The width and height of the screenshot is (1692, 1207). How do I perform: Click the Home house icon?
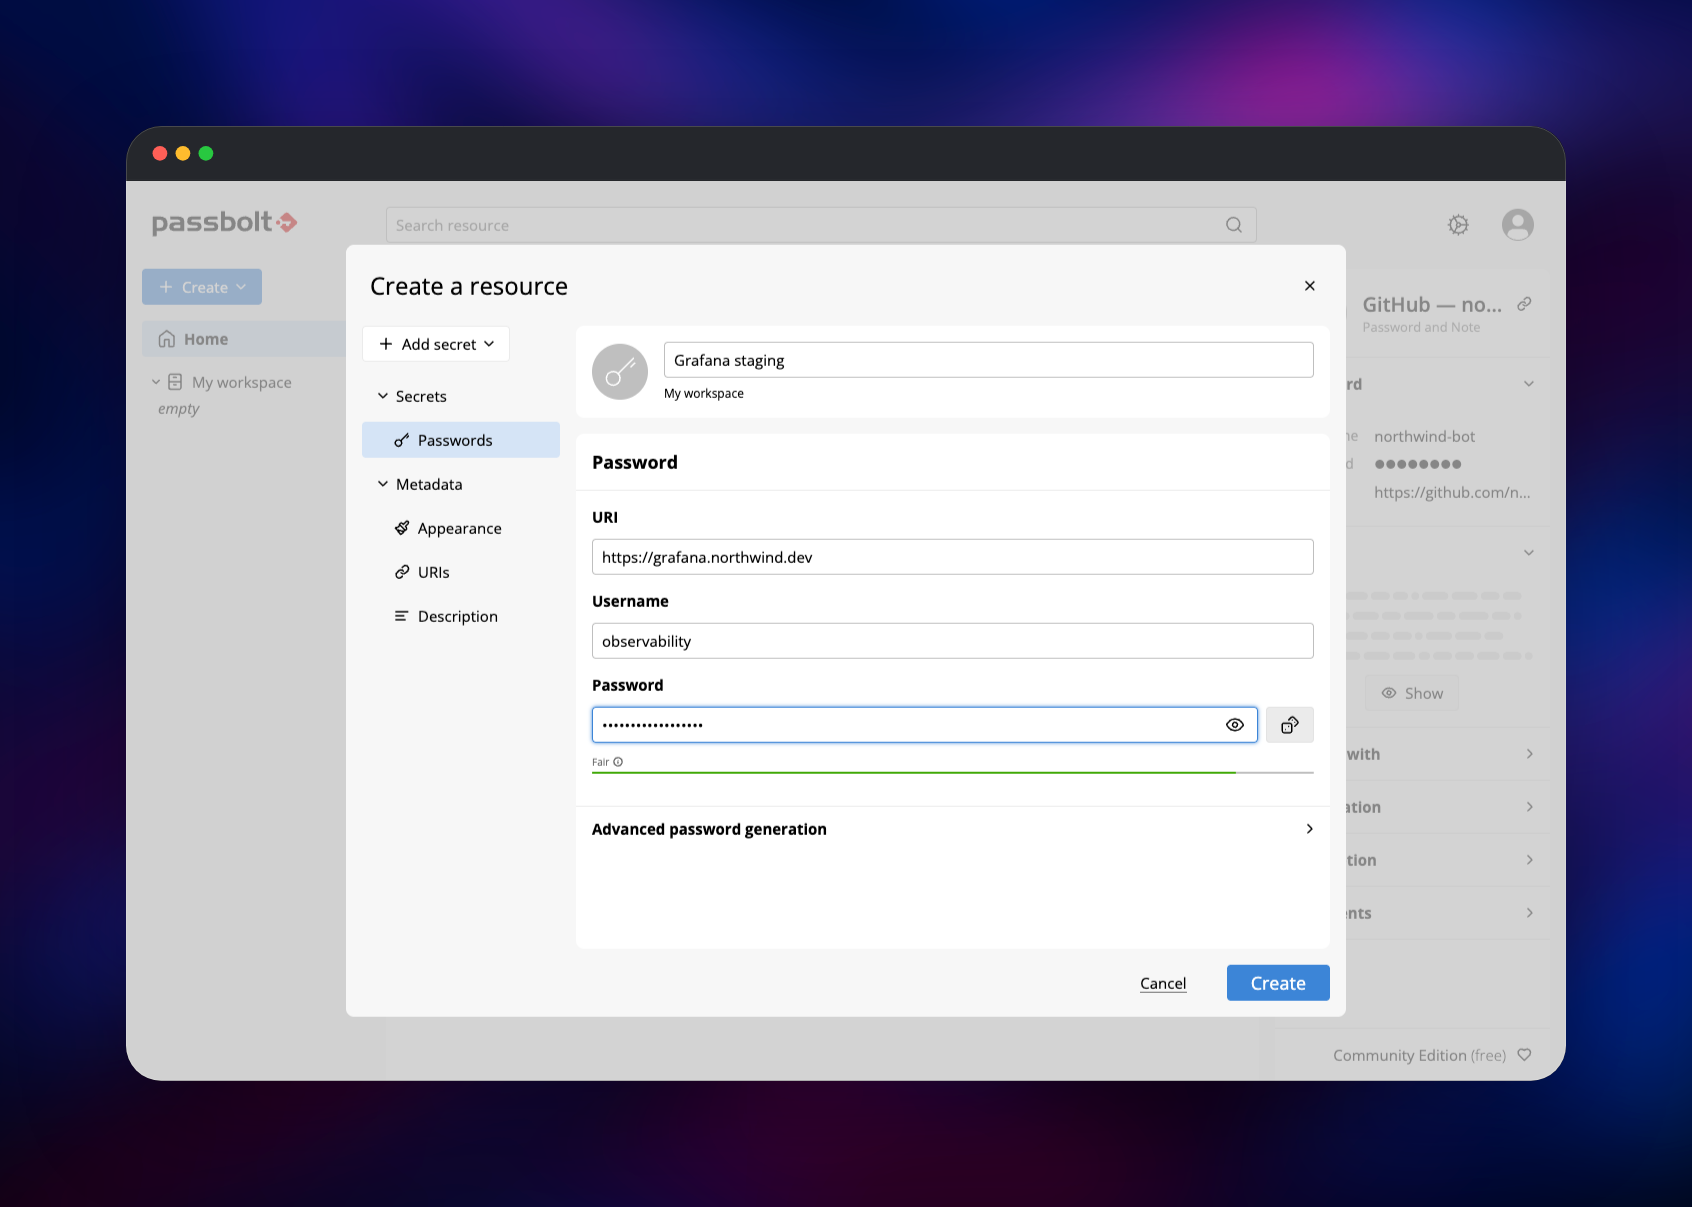click(167, 339)
